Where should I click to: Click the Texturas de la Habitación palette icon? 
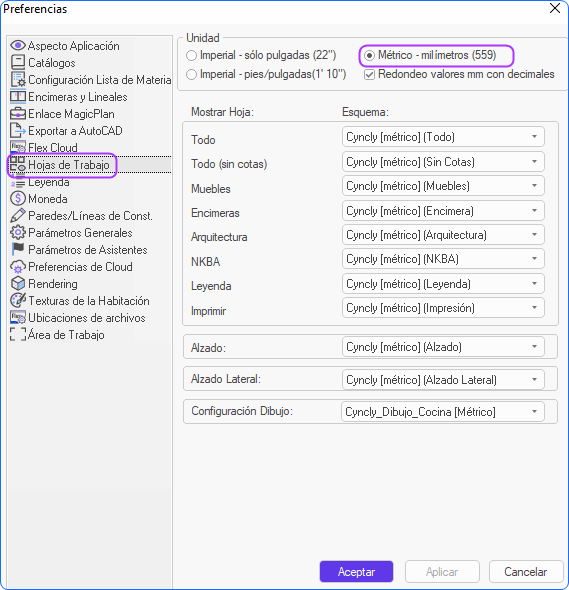click(x=18, y=300)
